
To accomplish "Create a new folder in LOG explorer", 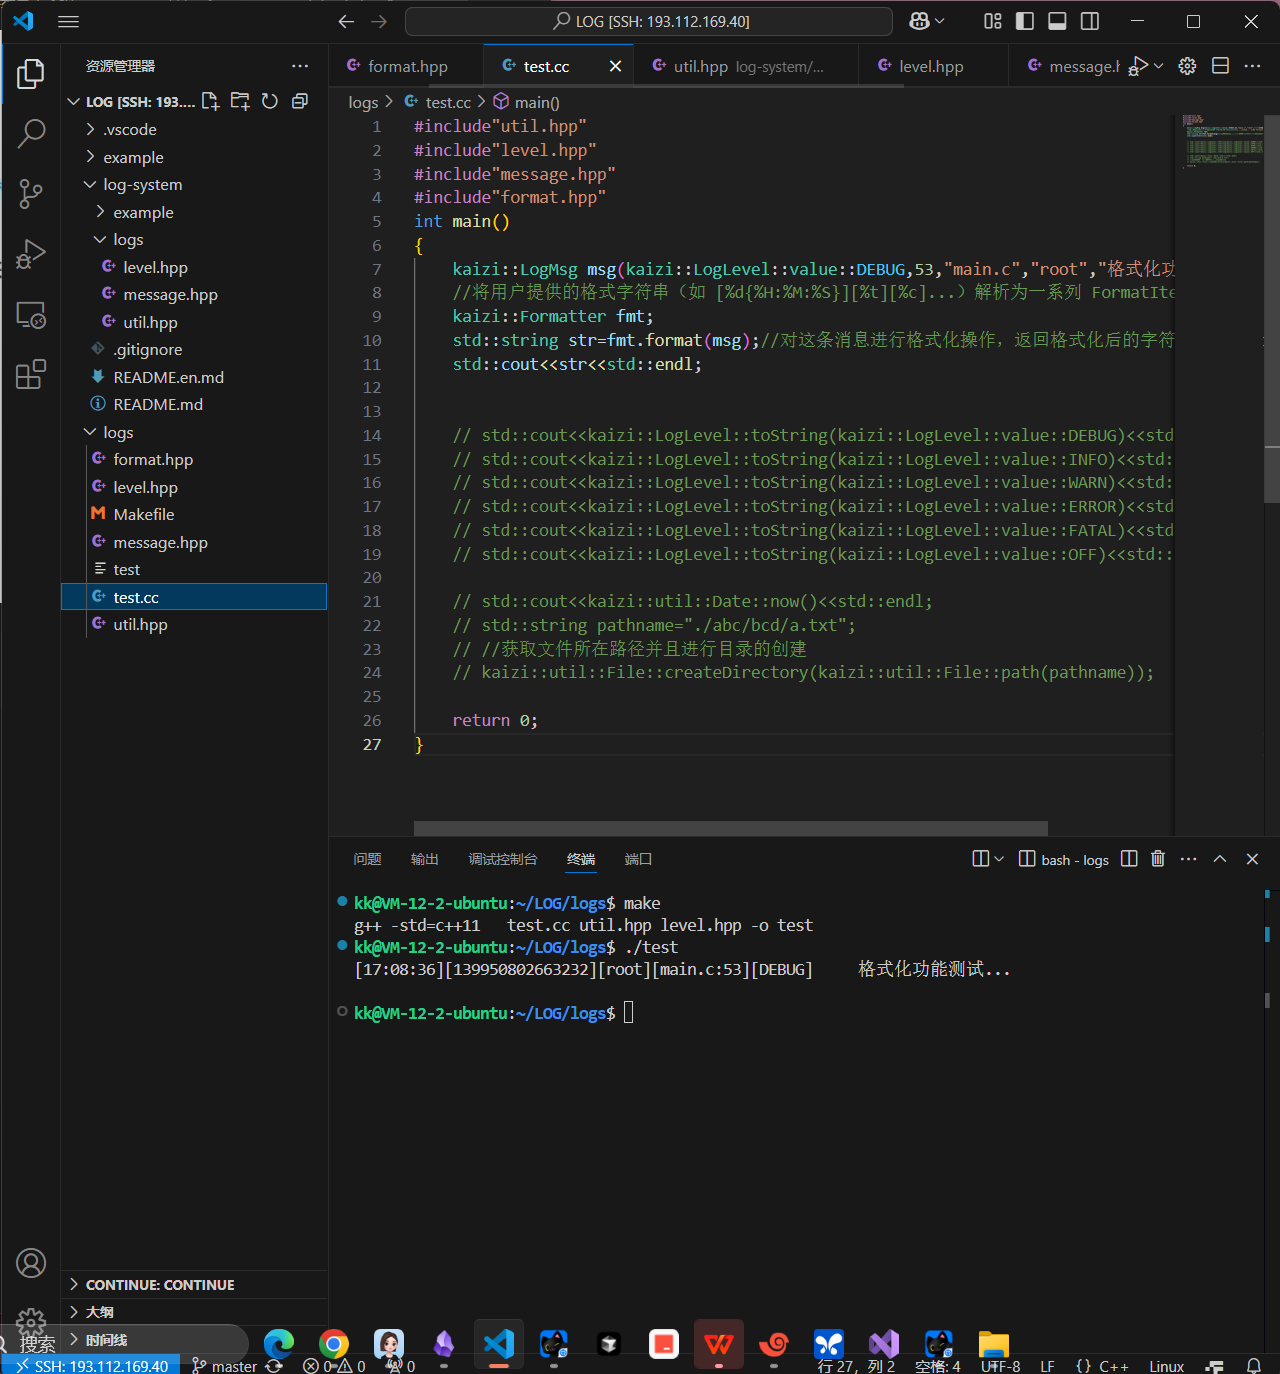I will (x=240, y=101).
